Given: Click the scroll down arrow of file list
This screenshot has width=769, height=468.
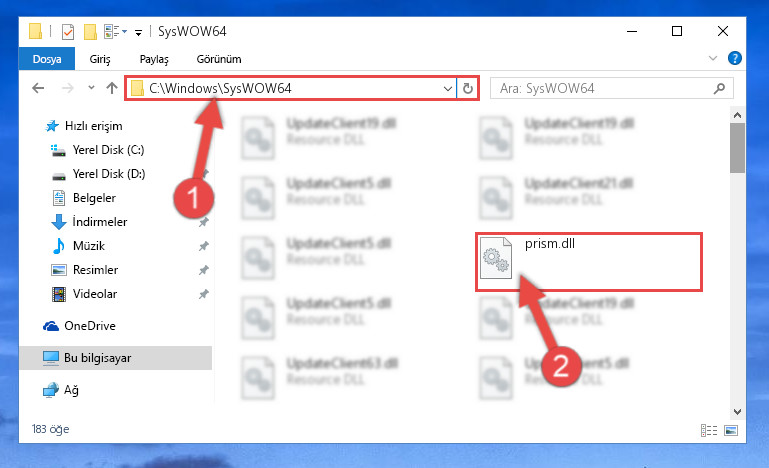Looking at the screenshot, I should point(737,412).
